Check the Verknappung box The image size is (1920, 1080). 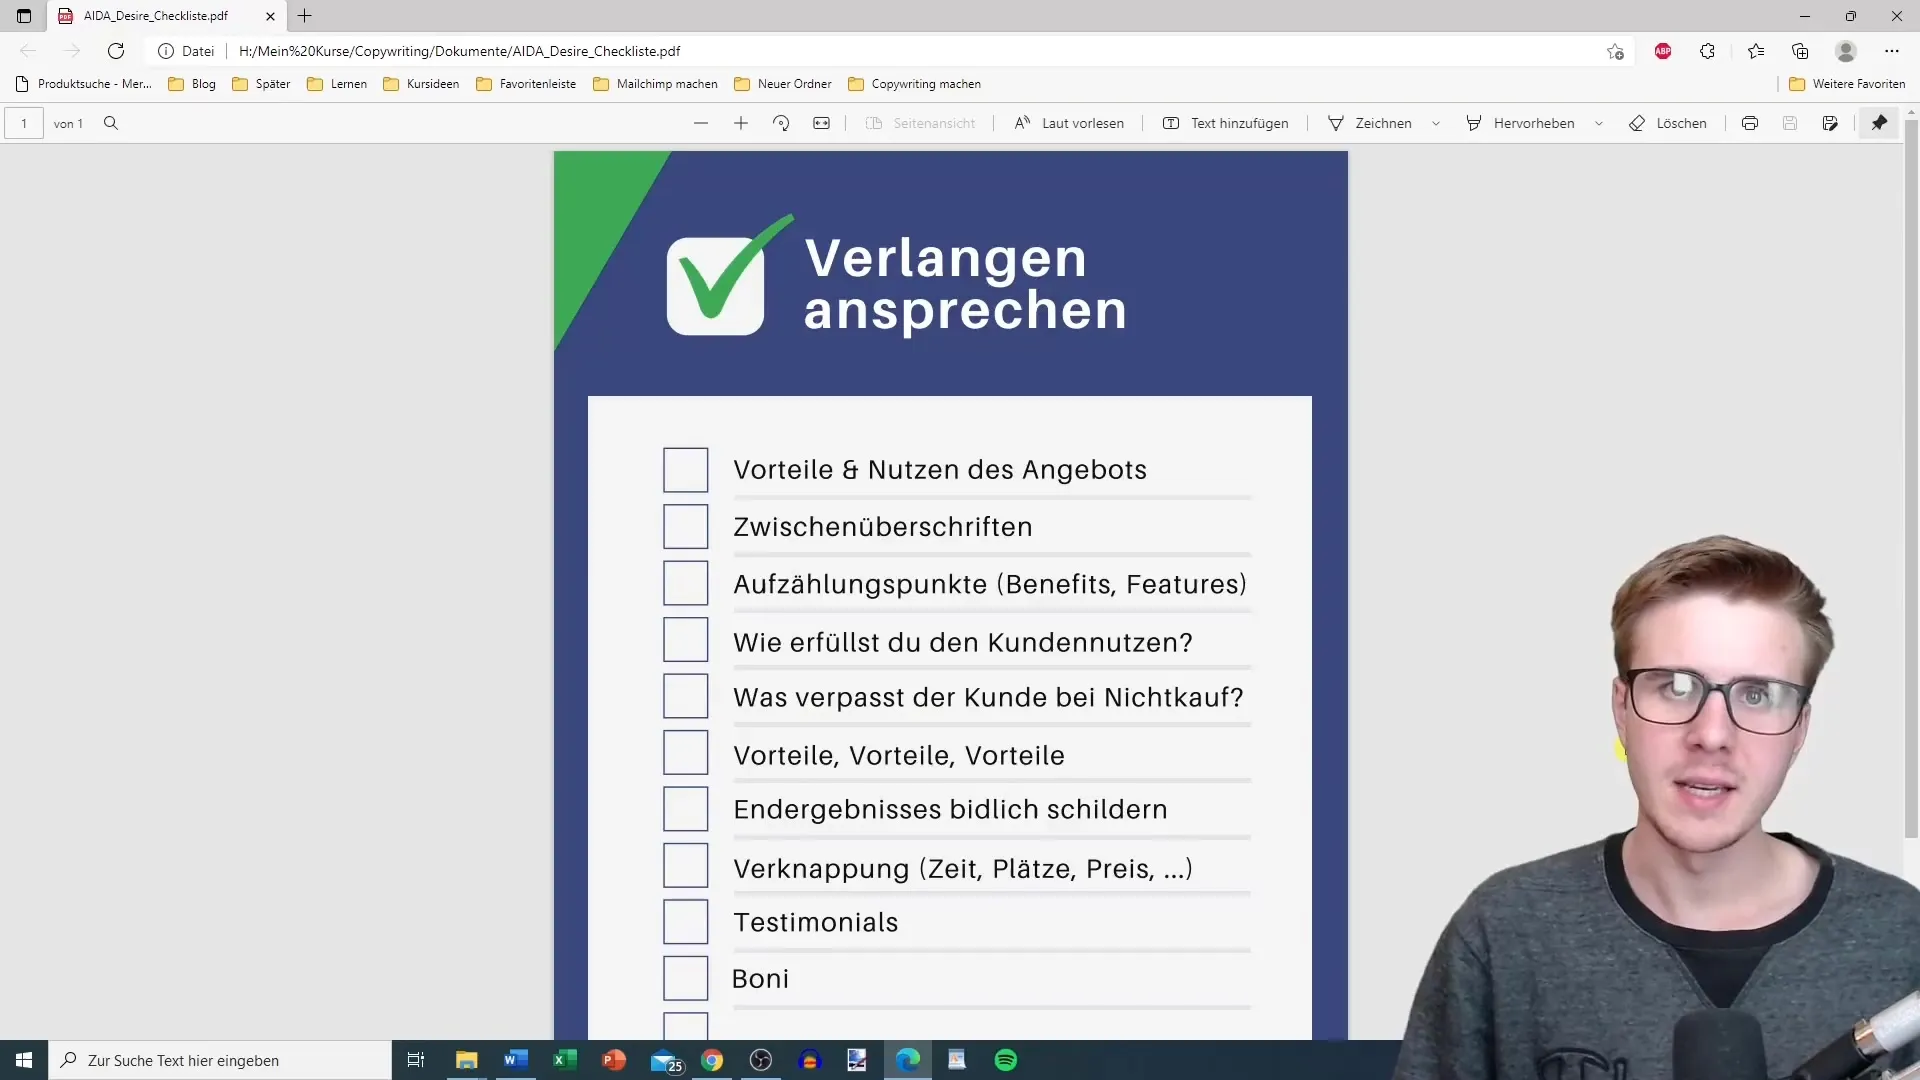coord(686,866)
